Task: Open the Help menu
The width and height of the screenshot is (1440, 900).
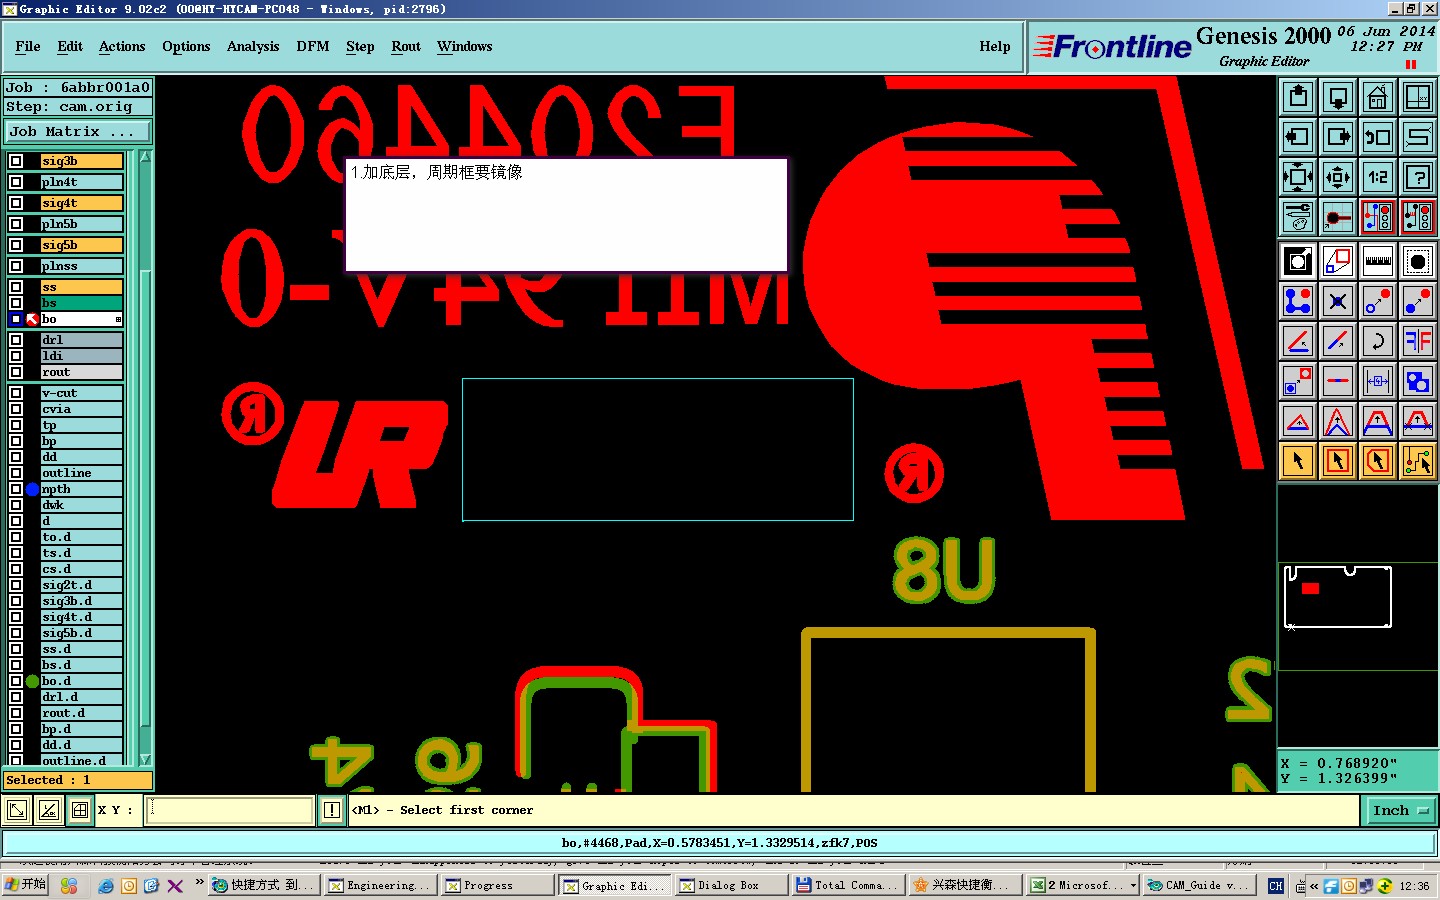Action: click(x=995, y=47)
